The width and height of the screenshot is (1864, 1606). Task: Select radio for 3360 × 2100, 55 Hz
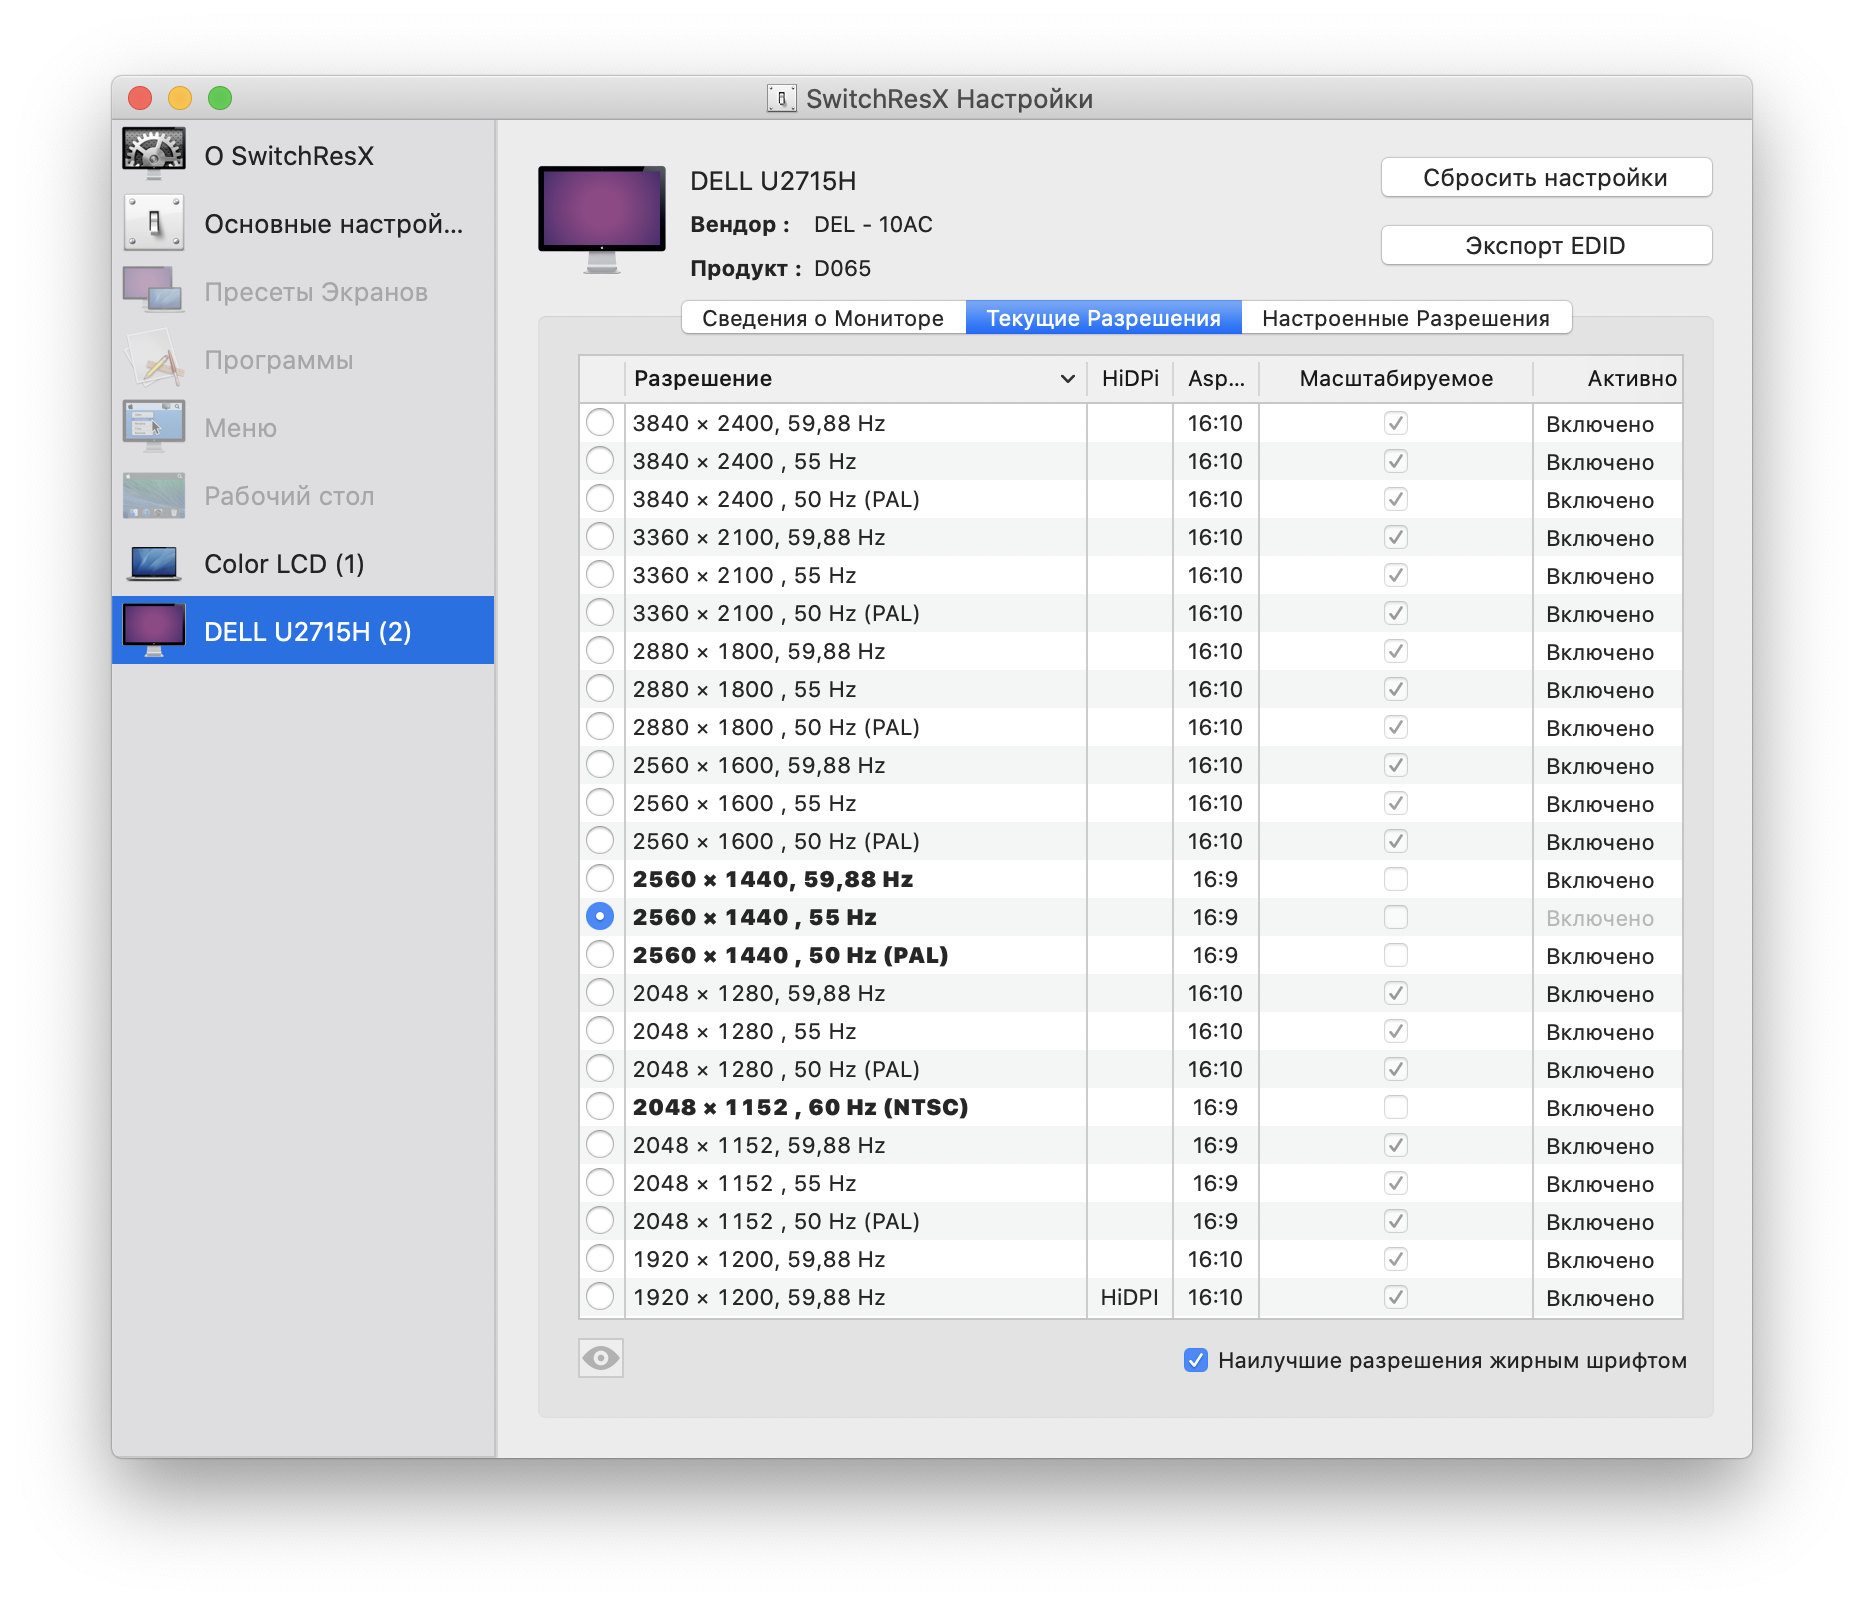tap(600, 574)
